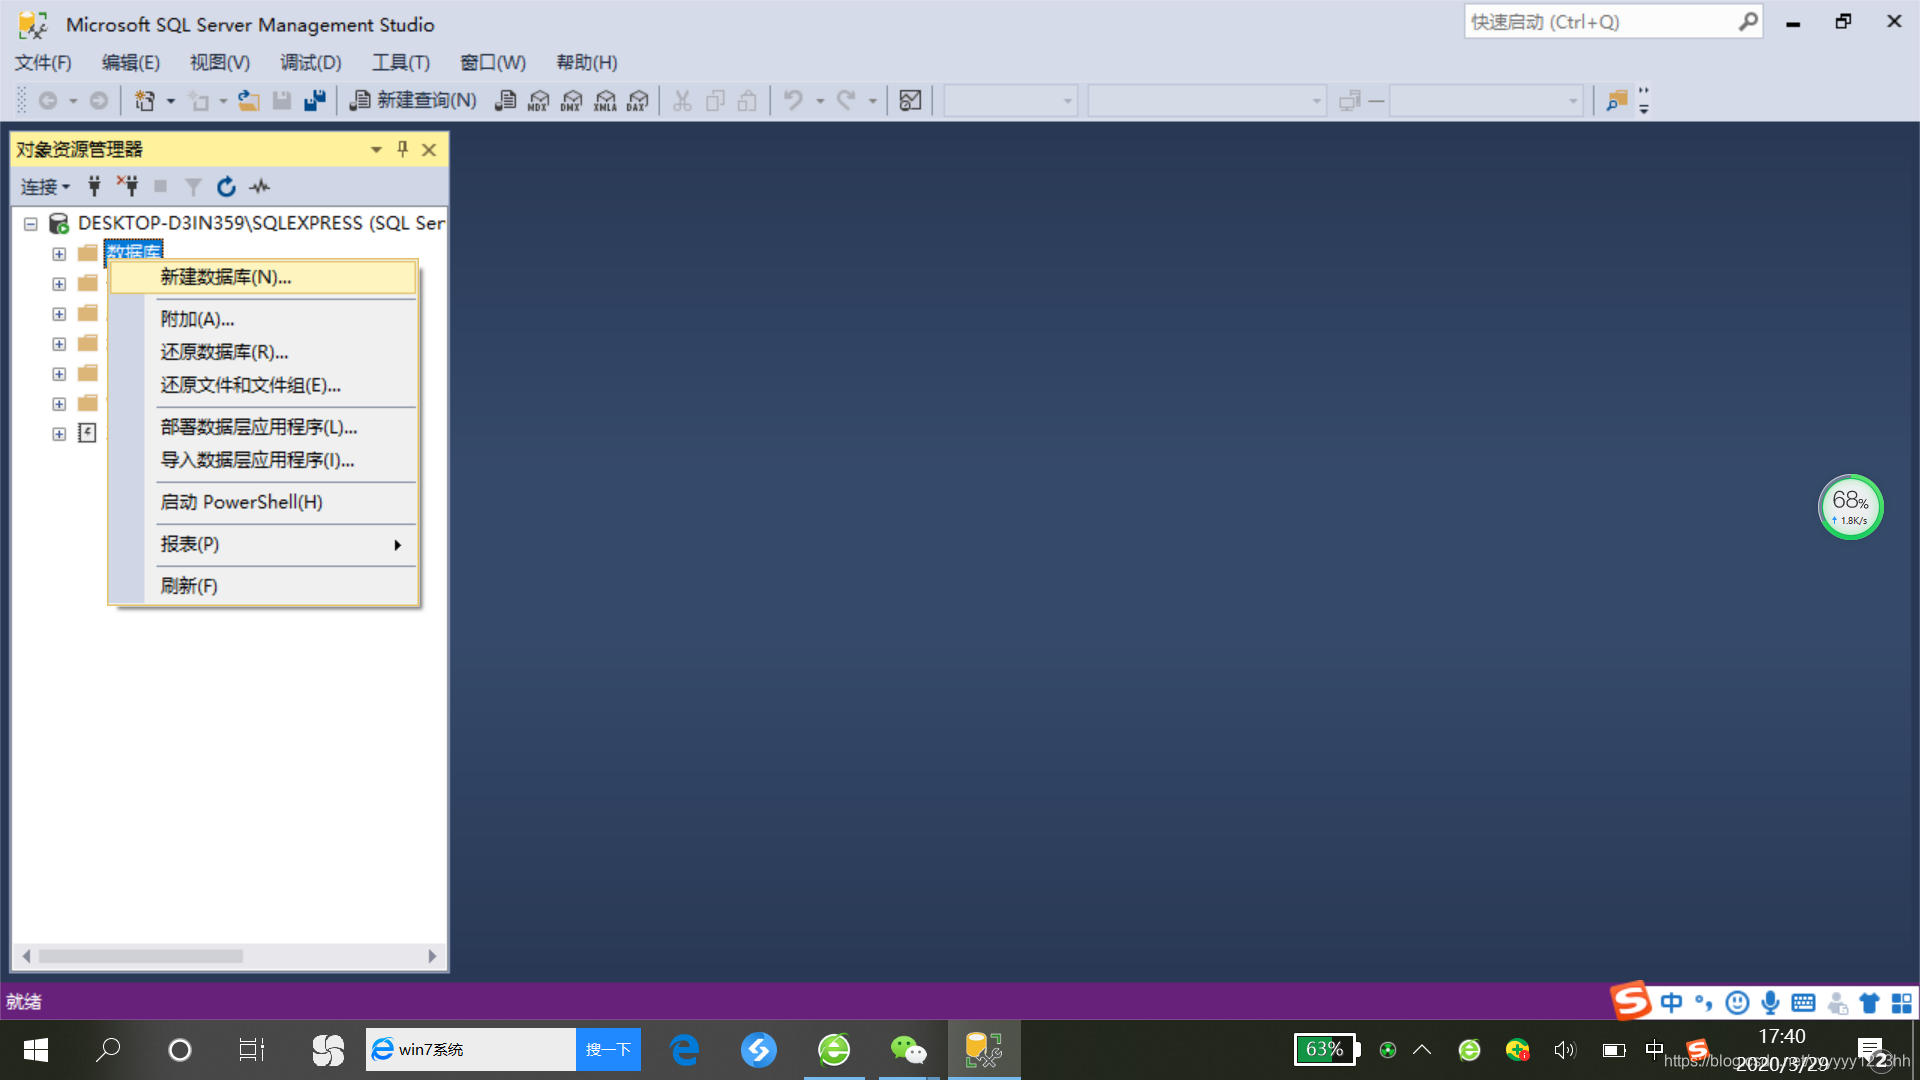Choose 启动 PowerShell(H) menu item
This screenshot has width=1920, height=1080.
coord(263,502)
